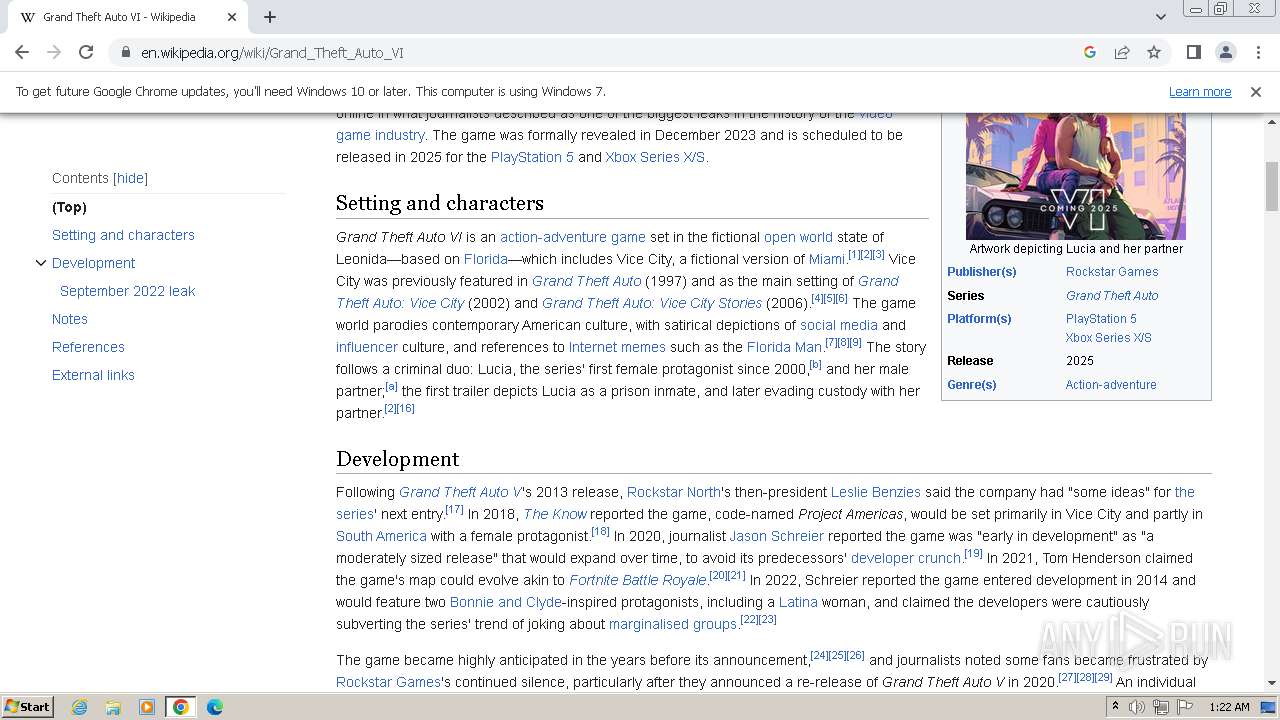Open Development in the contents list
The height and width of the screenshot is (720, 1280).
(x=93, y=263)
